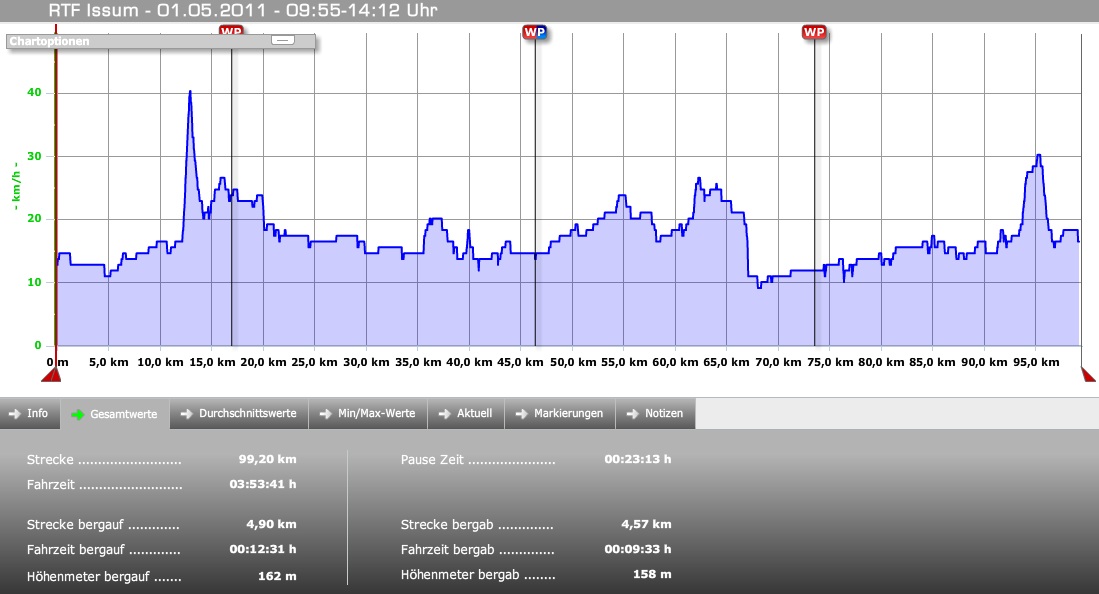Open the Min/Max-Werte tab
The image size is (1099, 594).
click(x=368, y=414)
